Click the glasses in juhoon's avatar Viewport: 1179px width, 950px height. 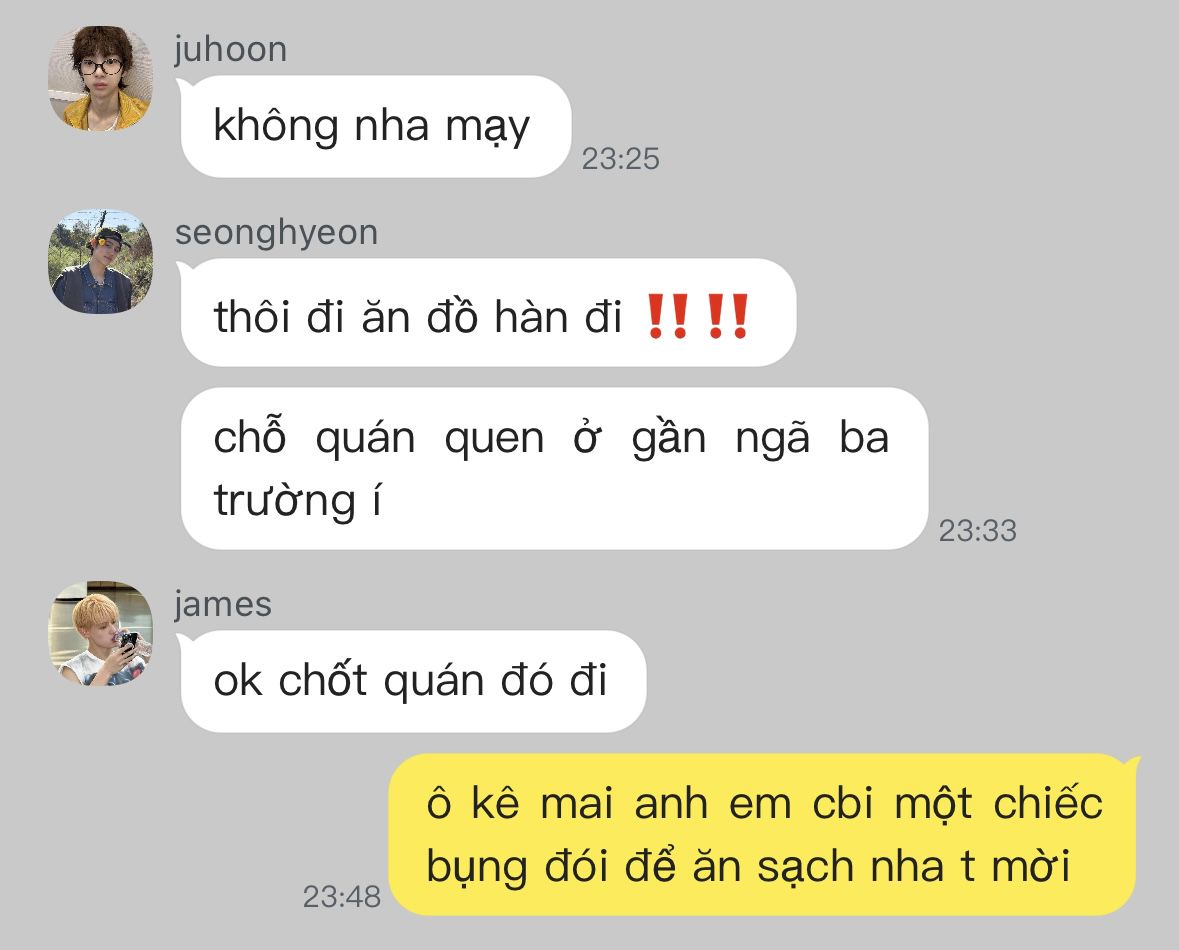(100, 66)
